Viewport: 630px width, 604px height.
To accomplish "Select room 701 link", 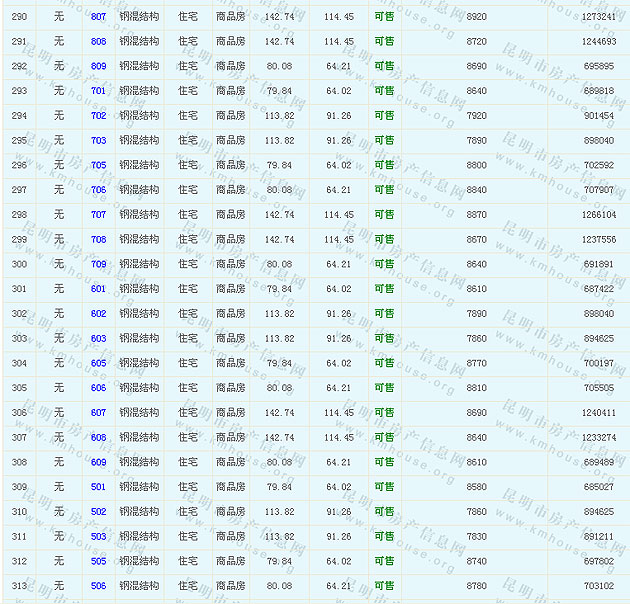I will point(98,91).
